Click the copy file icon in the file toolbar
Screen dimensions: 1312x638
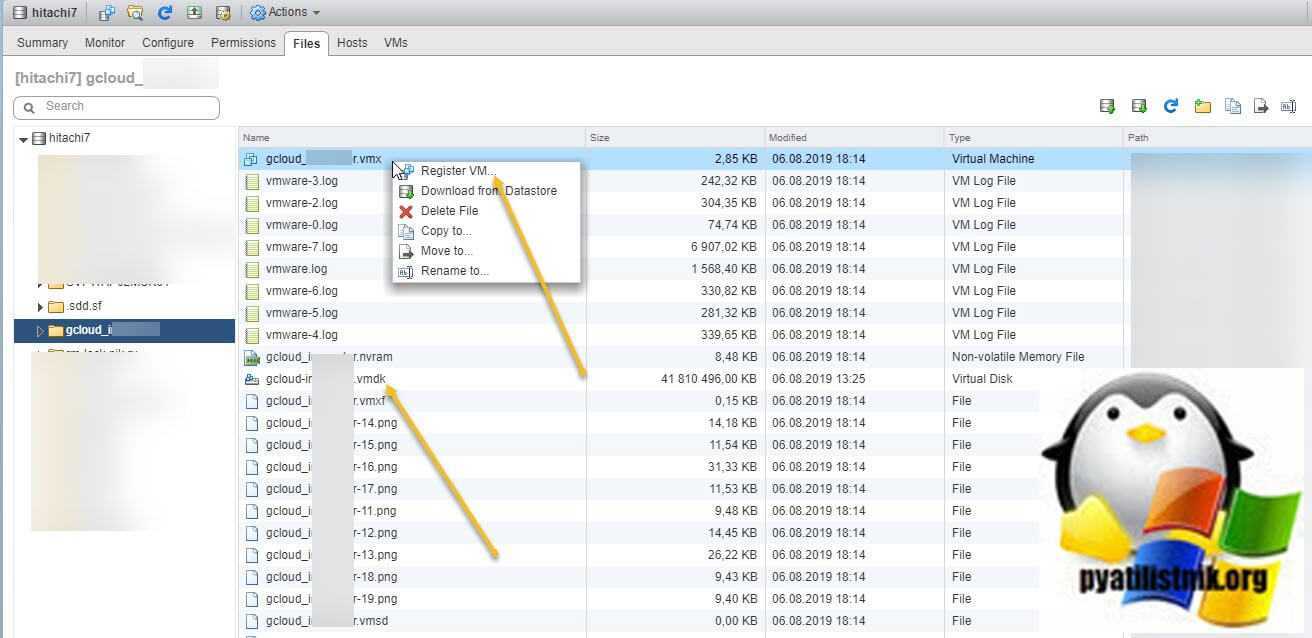tap(1232, 106)
